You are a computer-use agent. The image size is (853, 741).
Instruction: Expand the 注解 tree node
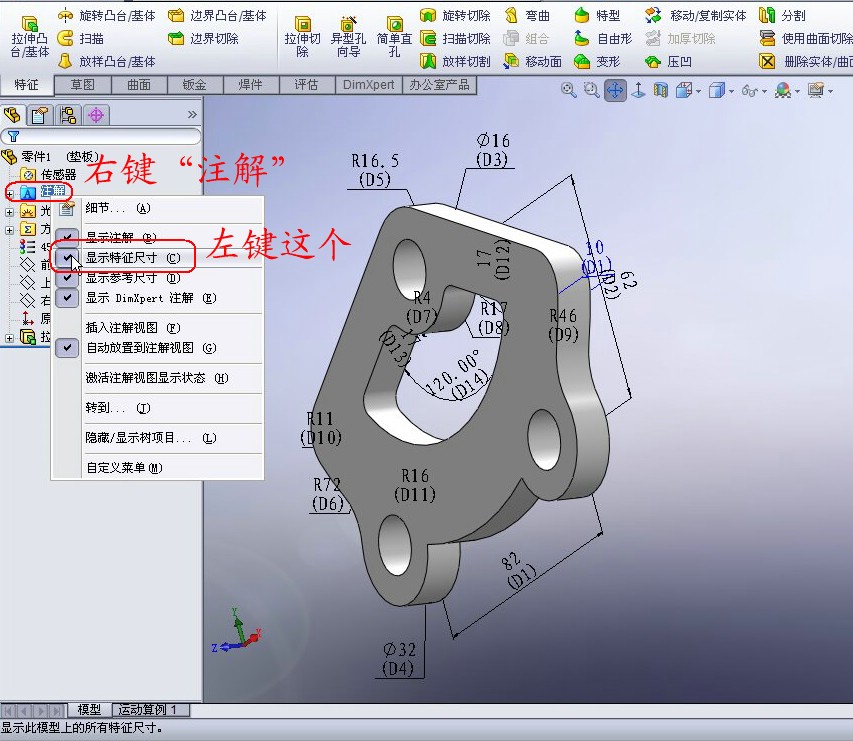point(9,193)
